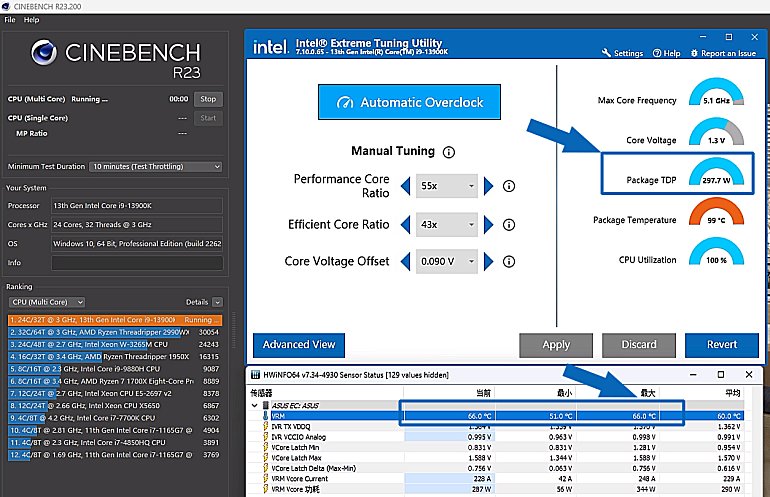This screenshot has height=497, width=770.
Task: Increase Core Voltage Offset with right arrow
Action: 489,262
